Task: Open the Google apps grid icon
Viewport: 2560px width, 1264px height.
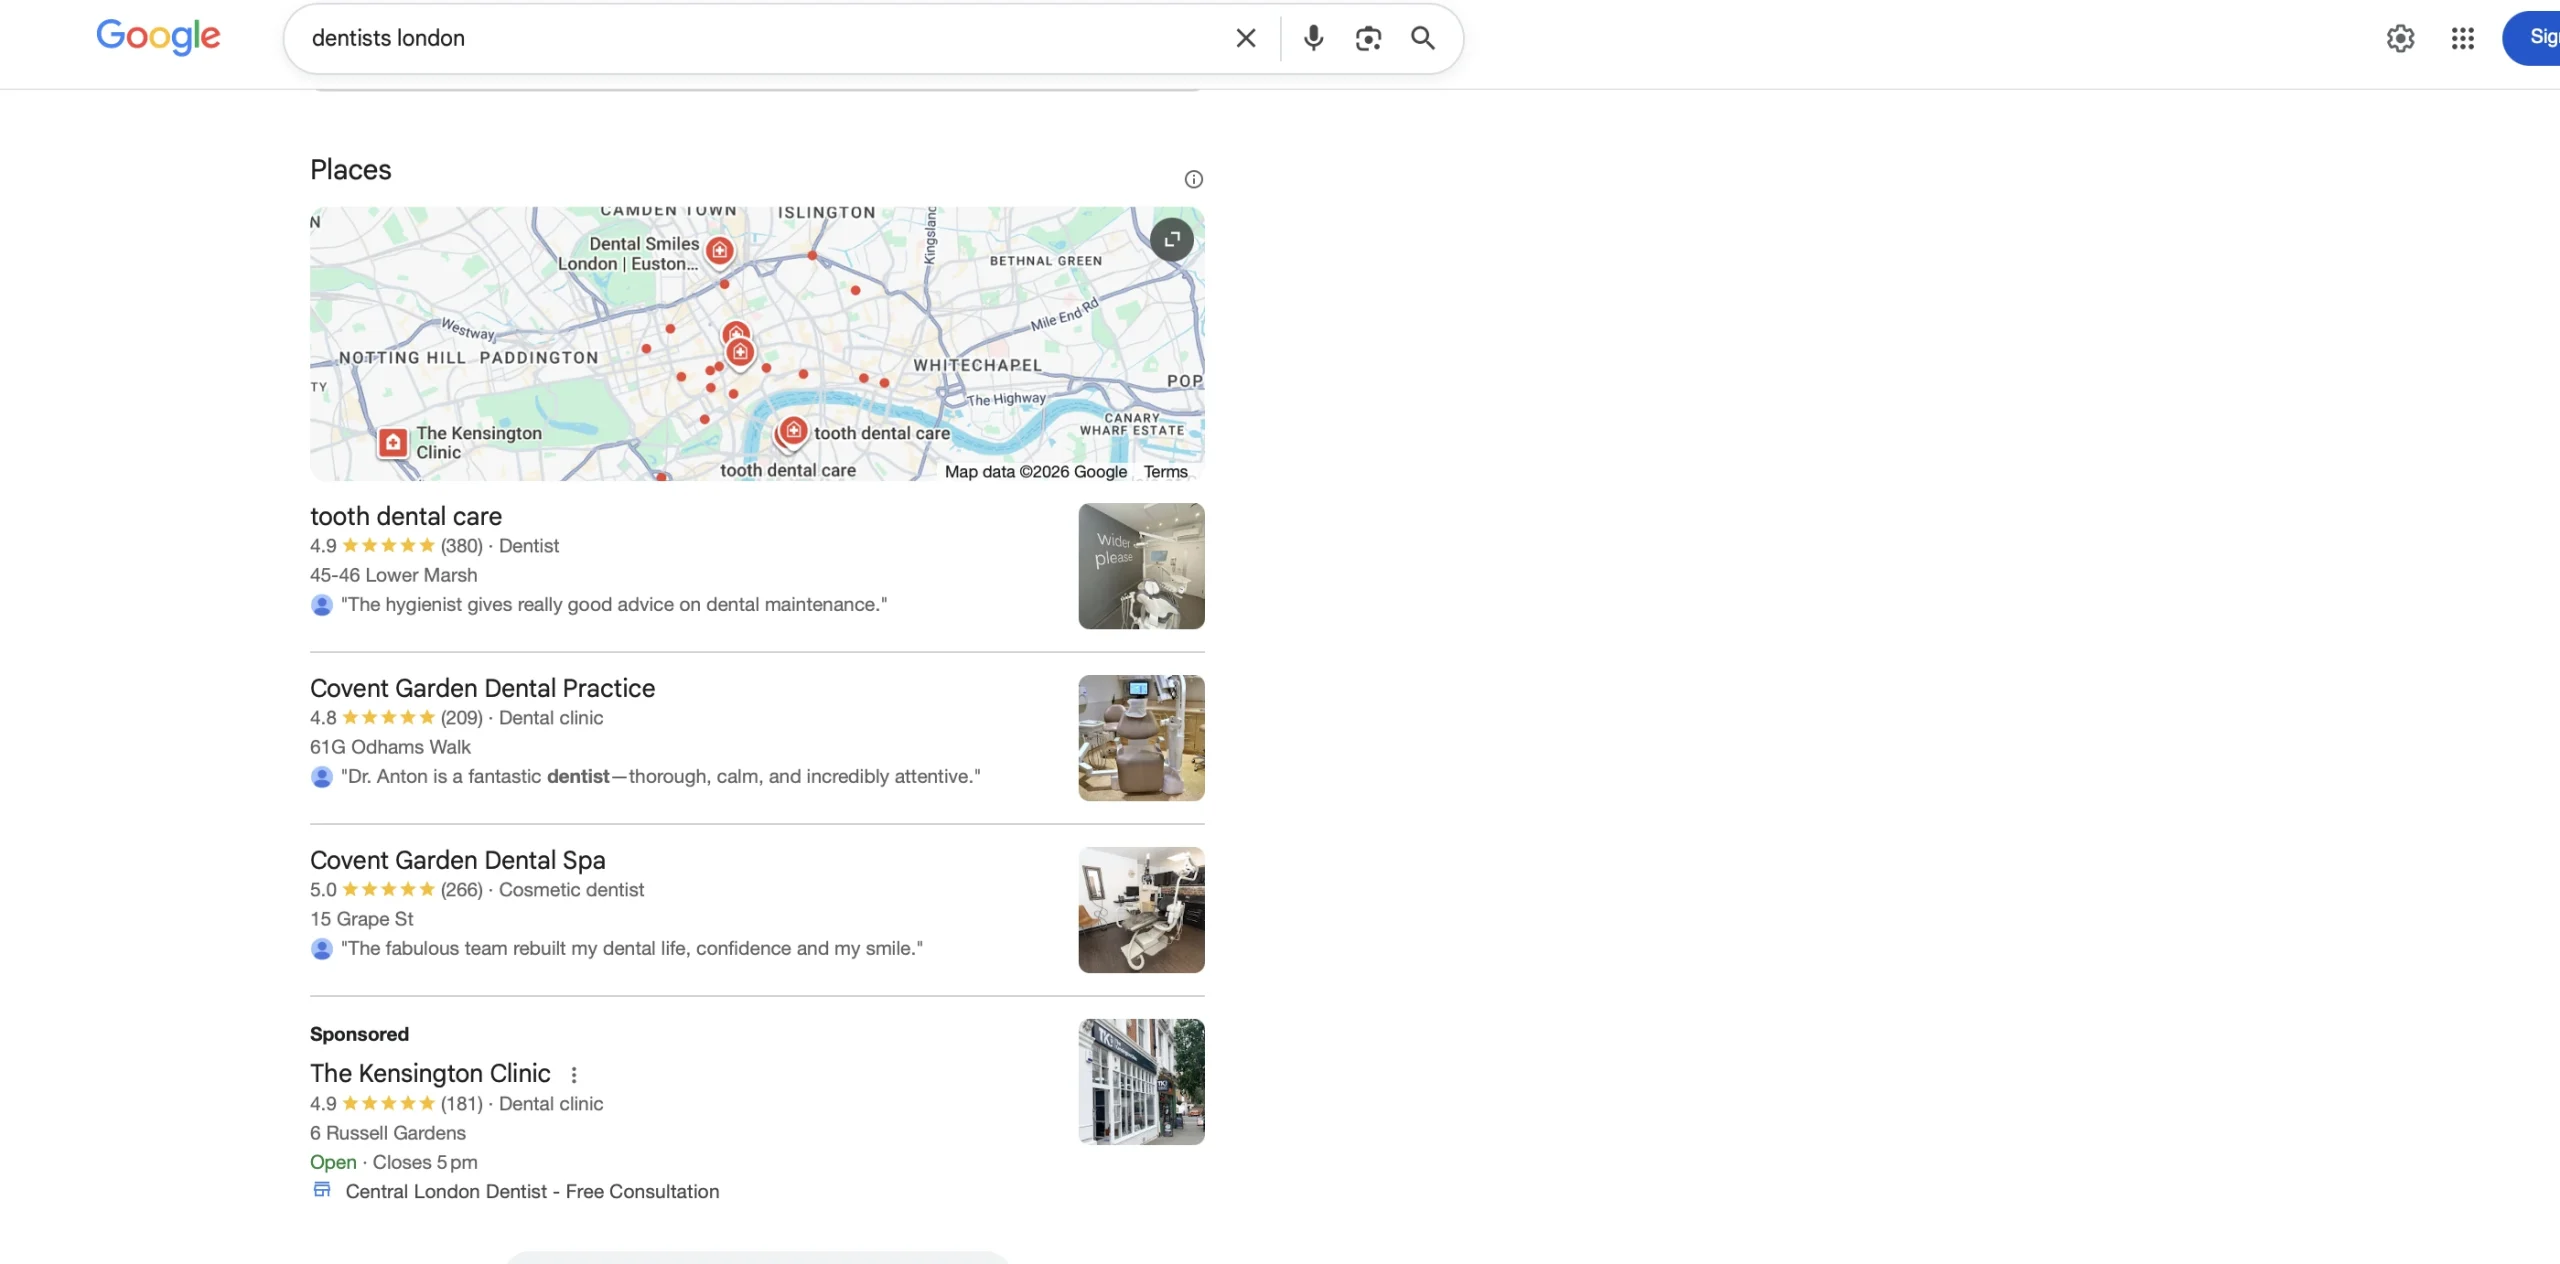Action: (2462, 38)
